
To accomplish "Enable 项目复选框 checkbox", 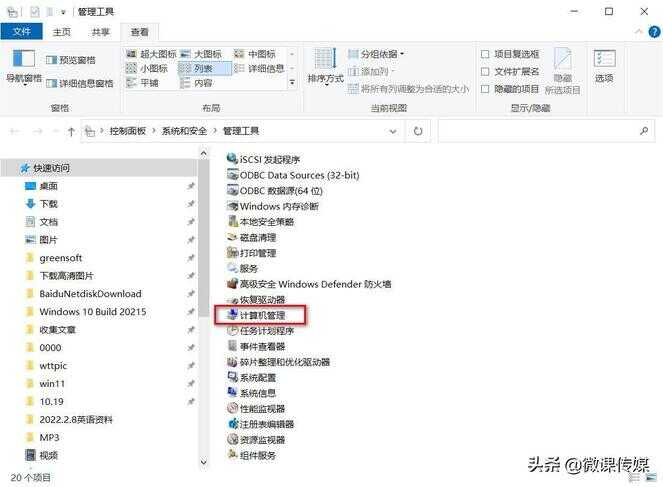I will pos(485,54).
